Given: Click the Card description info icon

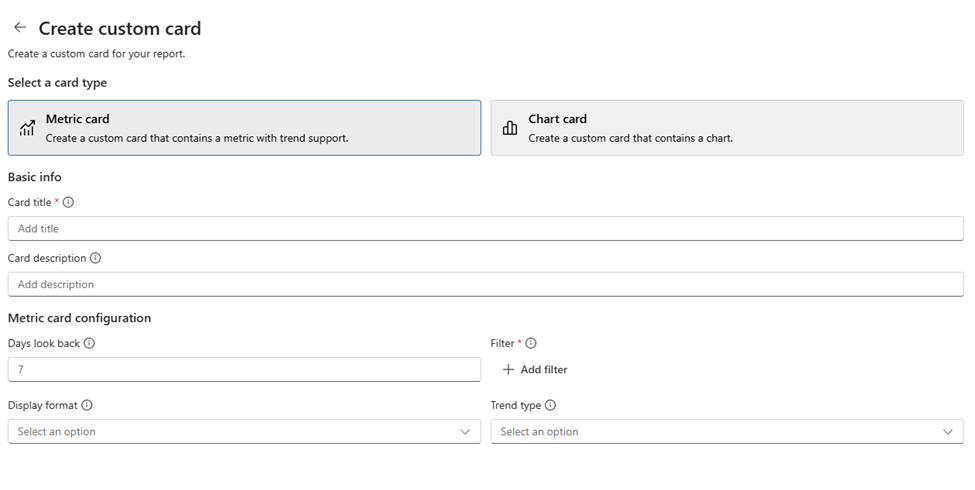Looking at the screenshot, I should click(96, 258).
